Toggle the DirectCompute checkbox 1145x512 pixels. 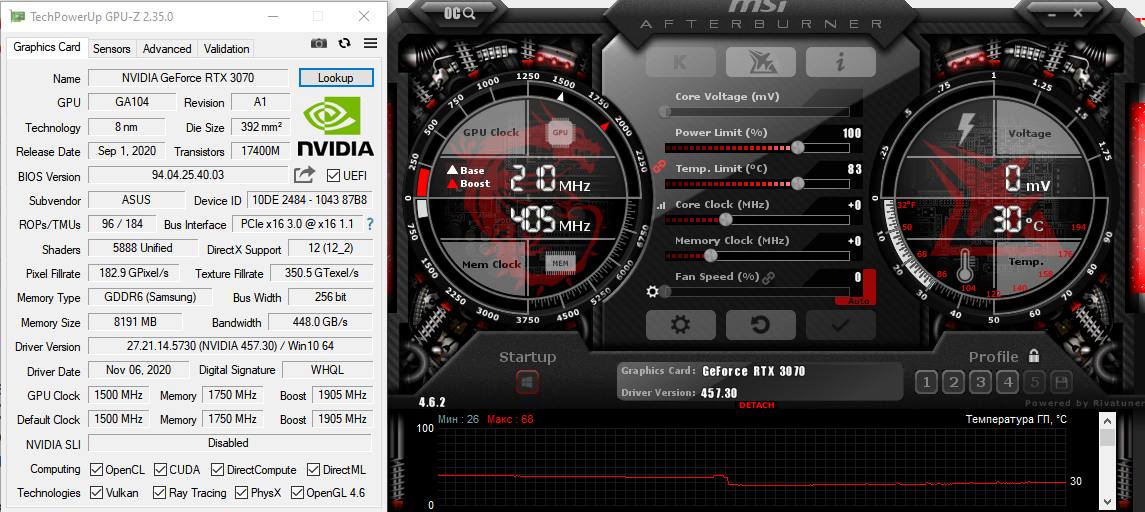tap(217, 469)
